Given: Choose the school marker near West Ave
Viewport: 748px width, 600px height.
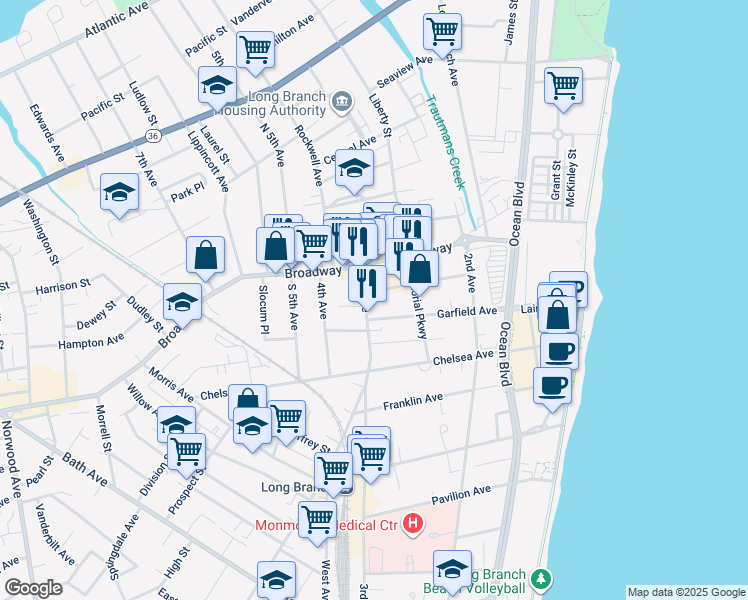Looking at the screenshot, I should pos(276,579).
